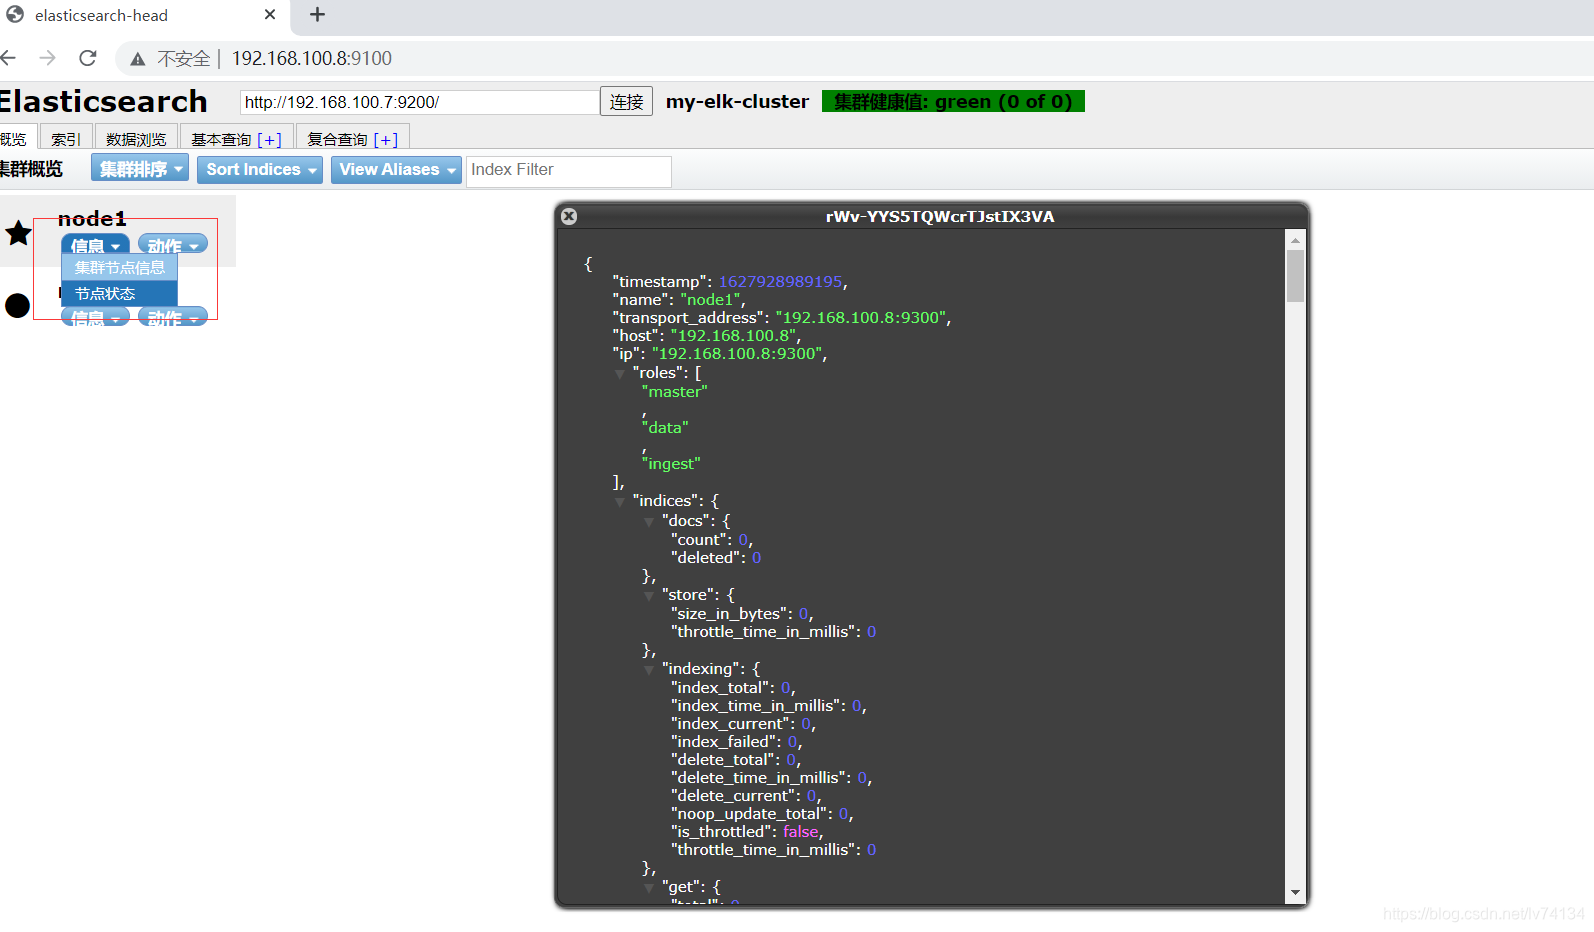Collapse the "indexing" object

[649, 670]
